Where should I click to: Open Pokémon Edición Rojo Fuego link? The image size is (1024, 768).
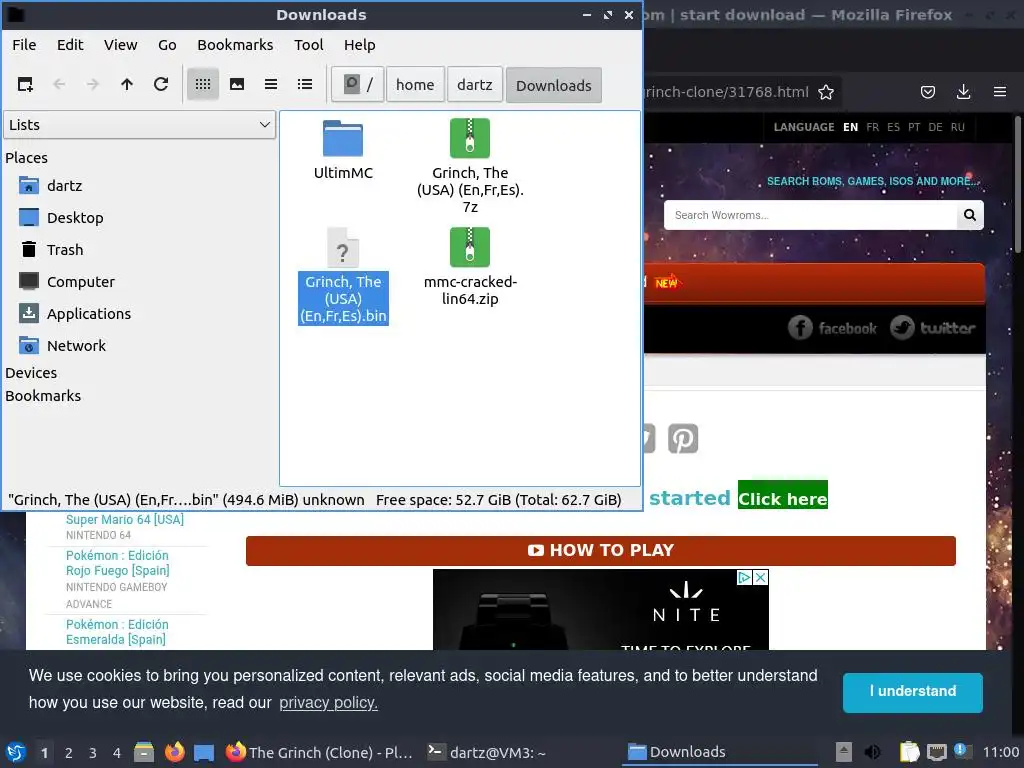tap(118, 563)
